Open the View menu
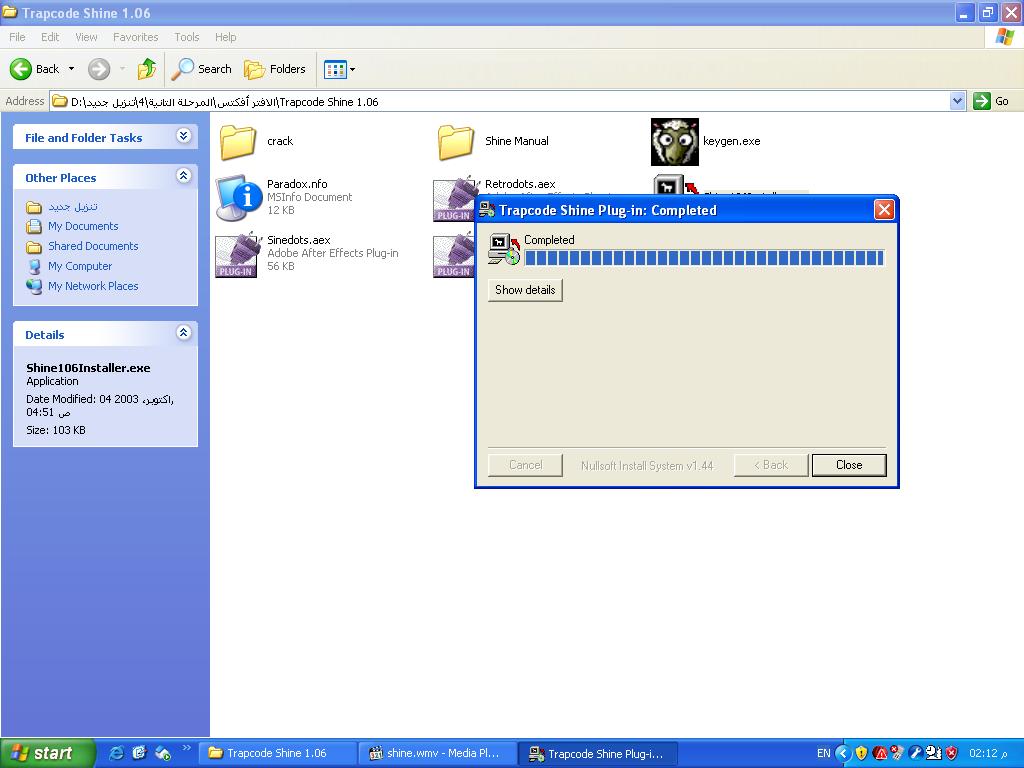Screen dimensions: 1024x768 coord(86,37)
